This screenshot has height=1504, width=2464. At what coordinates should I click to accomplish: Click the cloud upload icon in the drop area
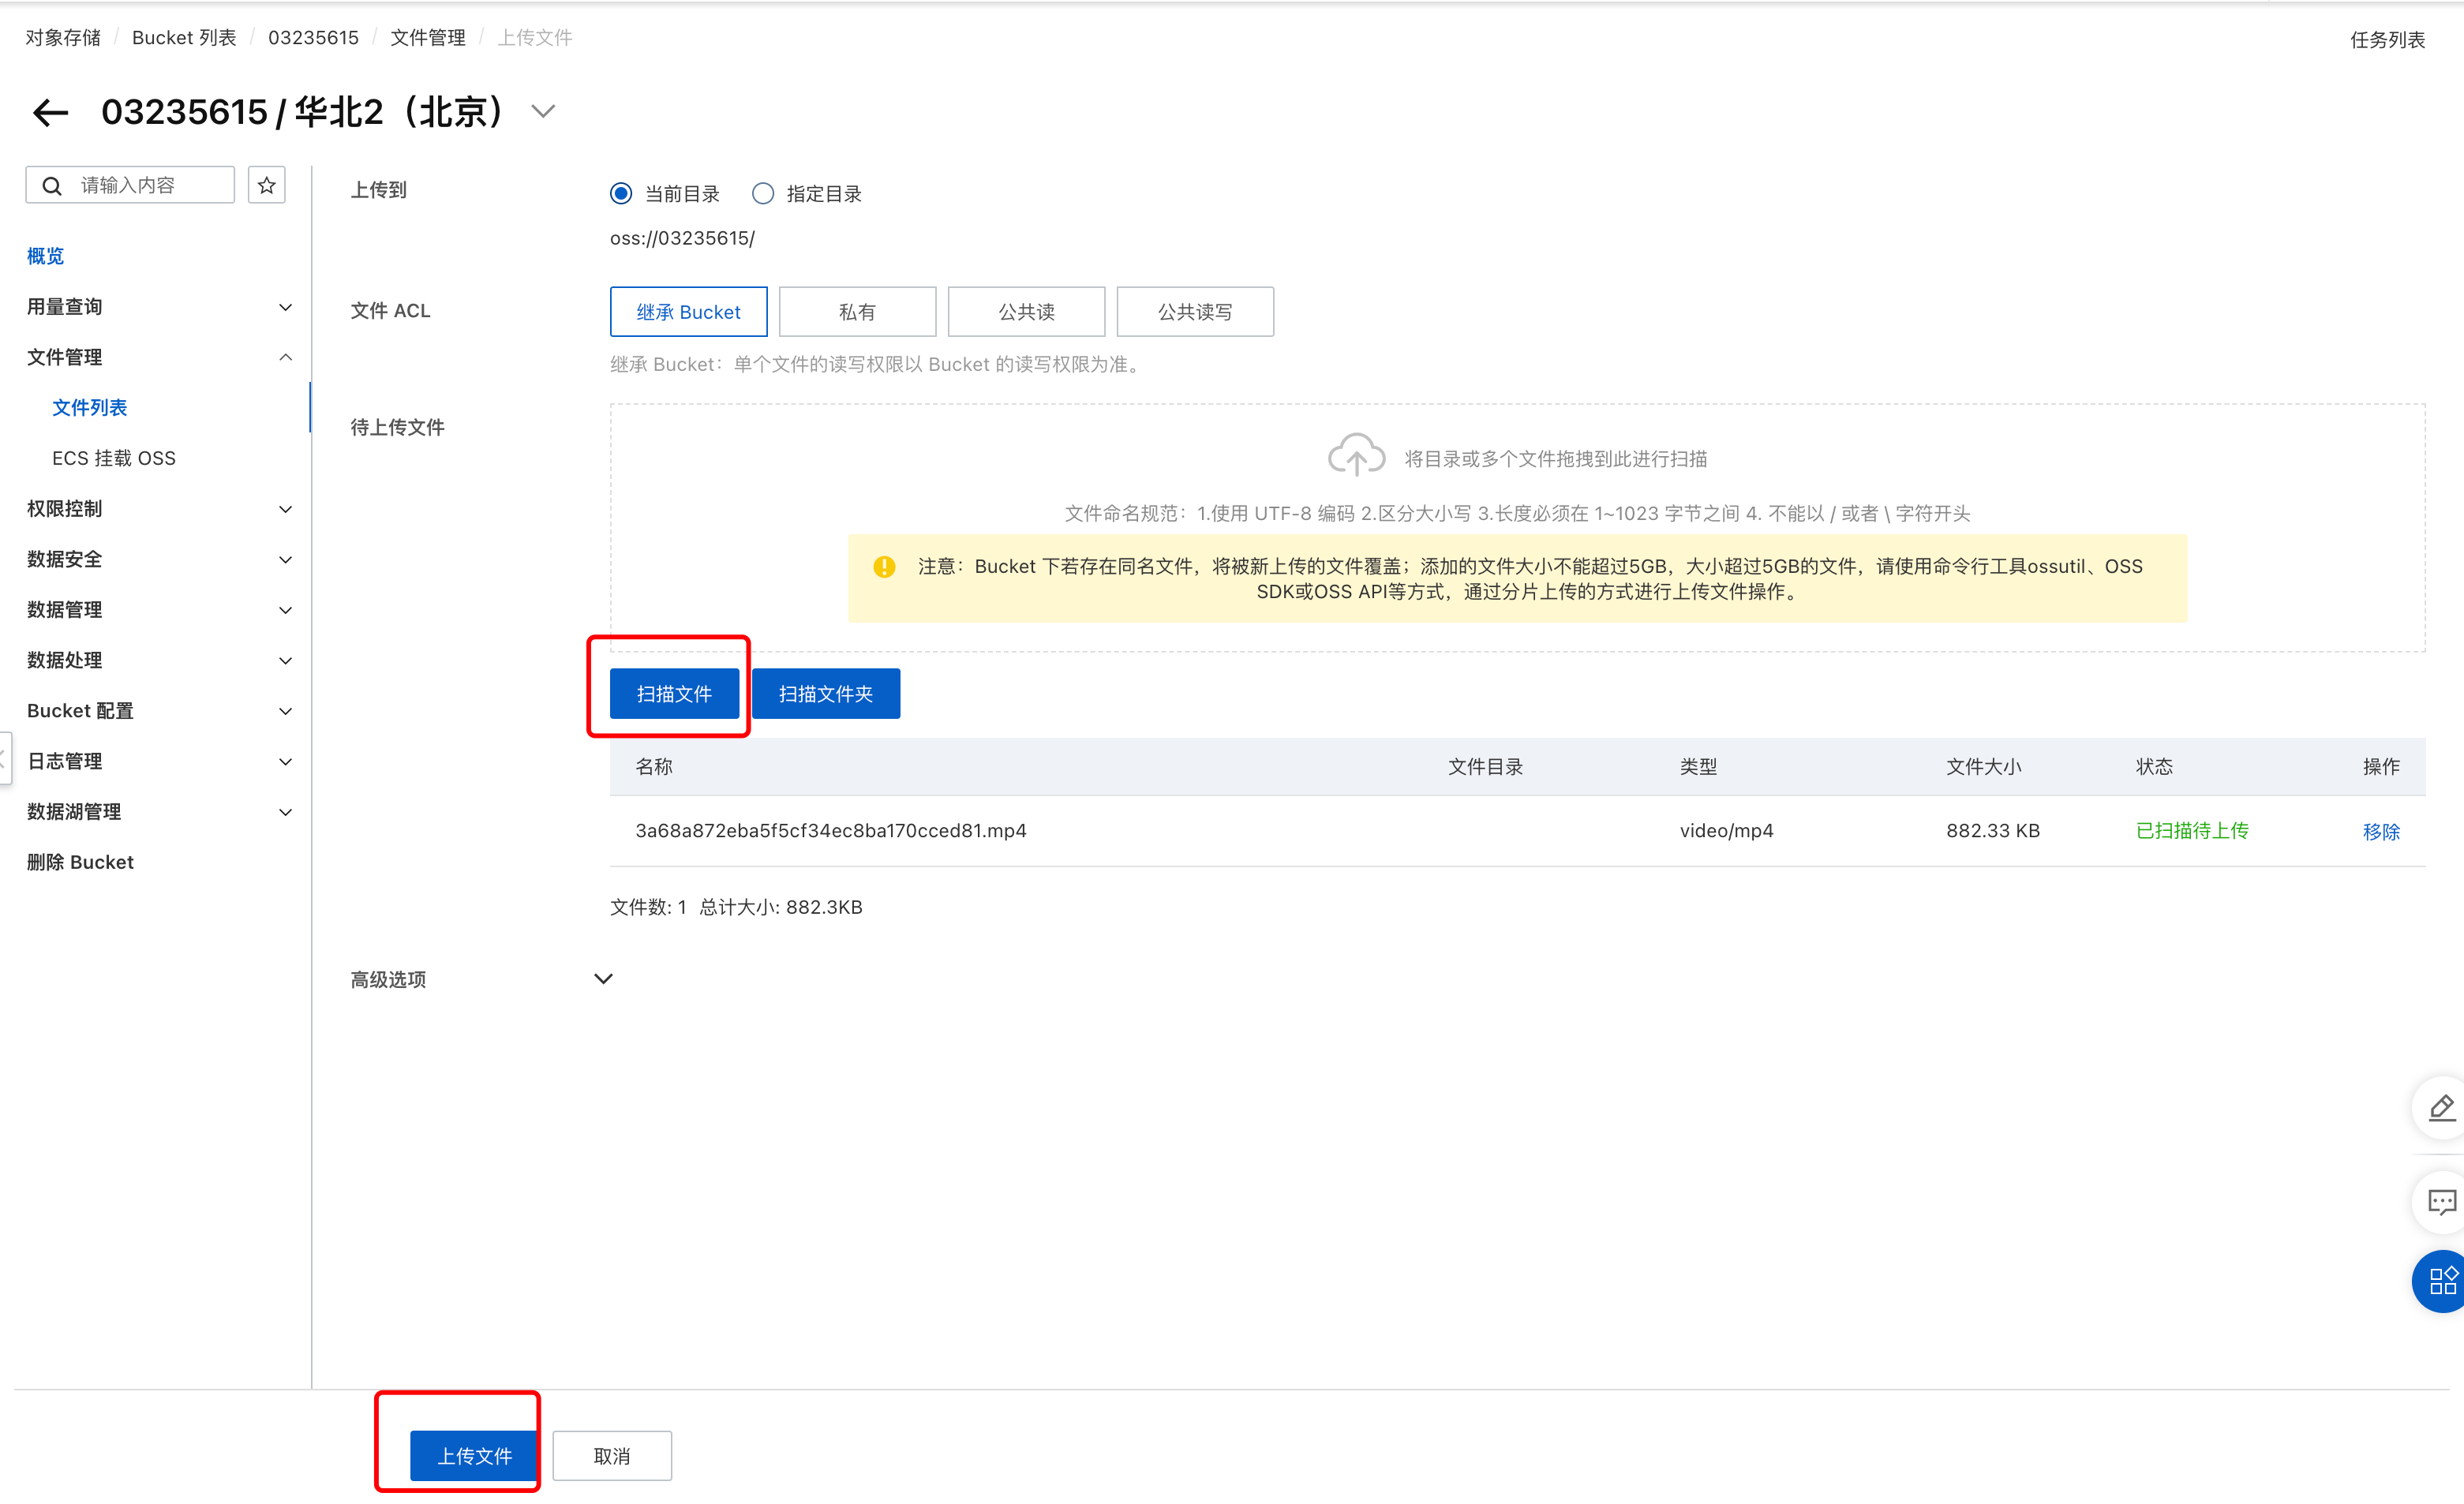tap(1356, 456)
